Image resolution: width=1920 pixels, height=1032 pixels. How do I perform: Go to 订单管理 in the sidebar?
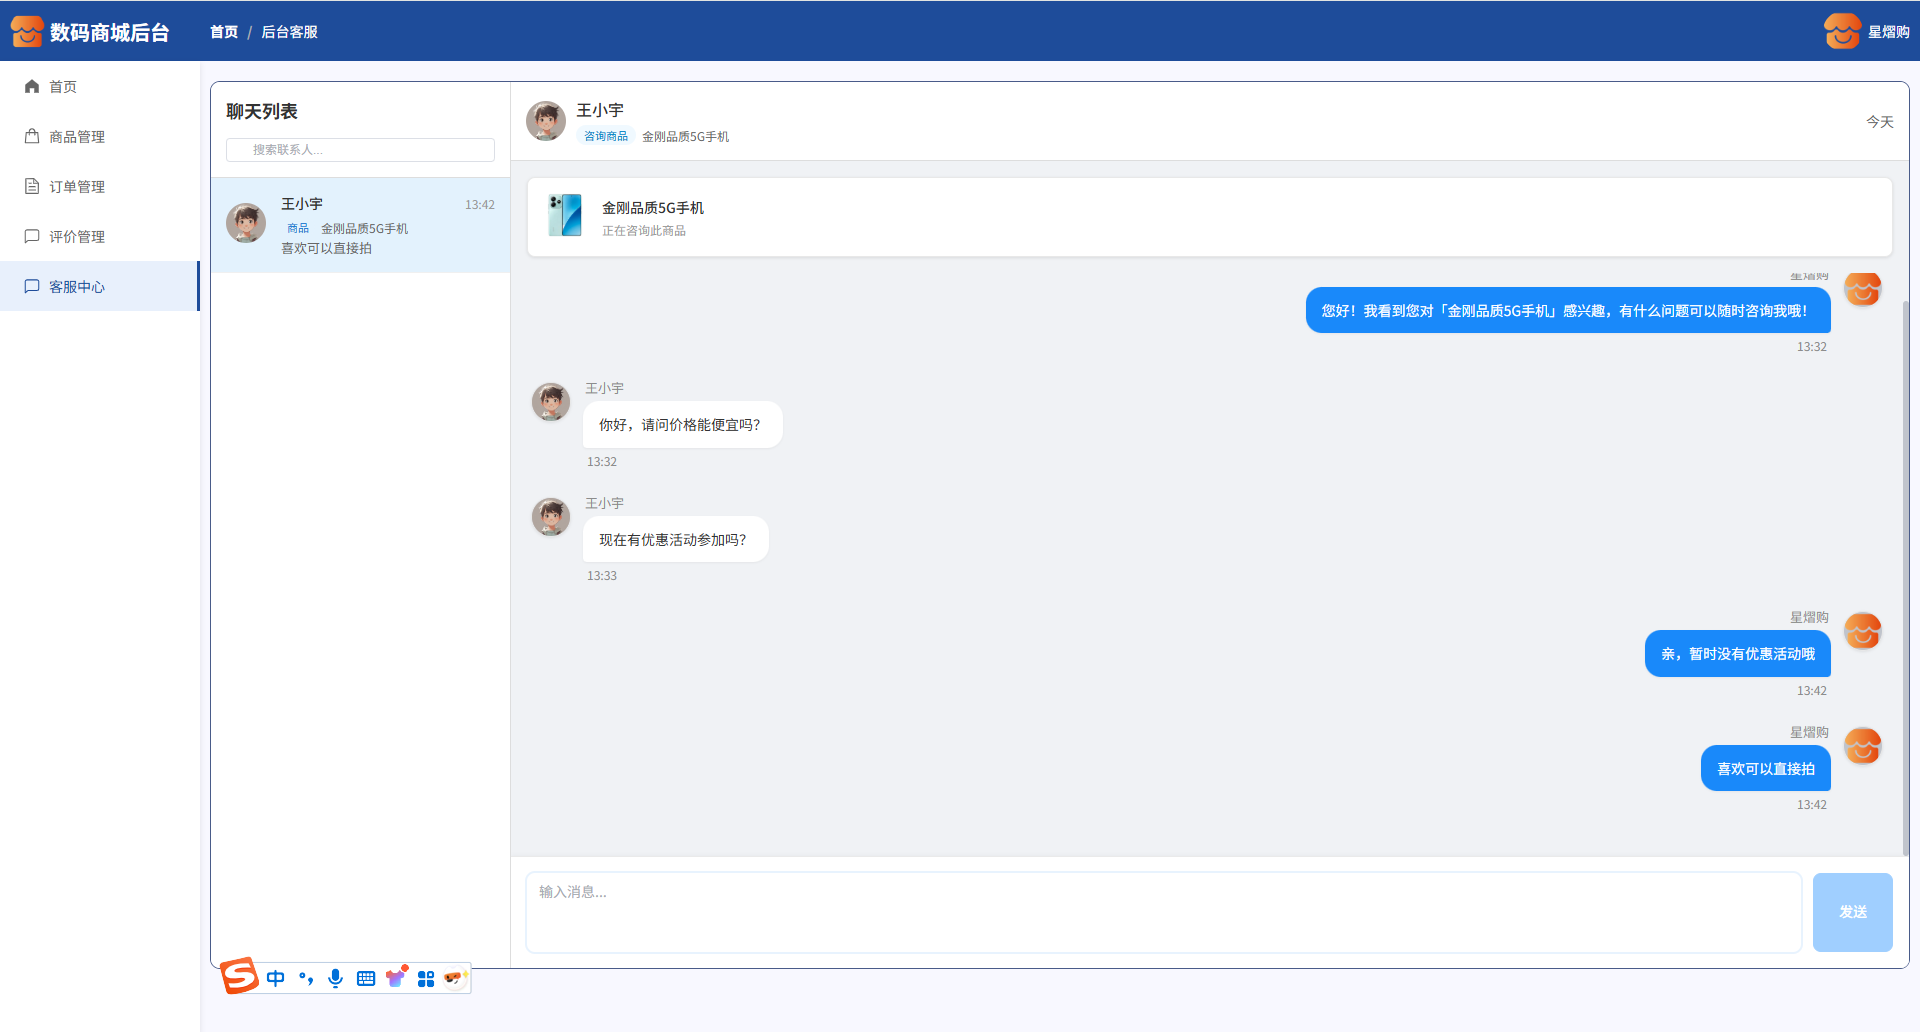pyautogui.click(x=76, y=187)
